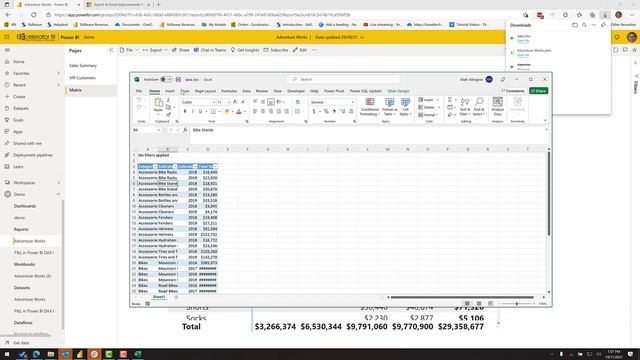The width and height of the screenshot is (640, 360).
Task: Click the Excel horizontal scrollbar
Action: tap(462, 297)
